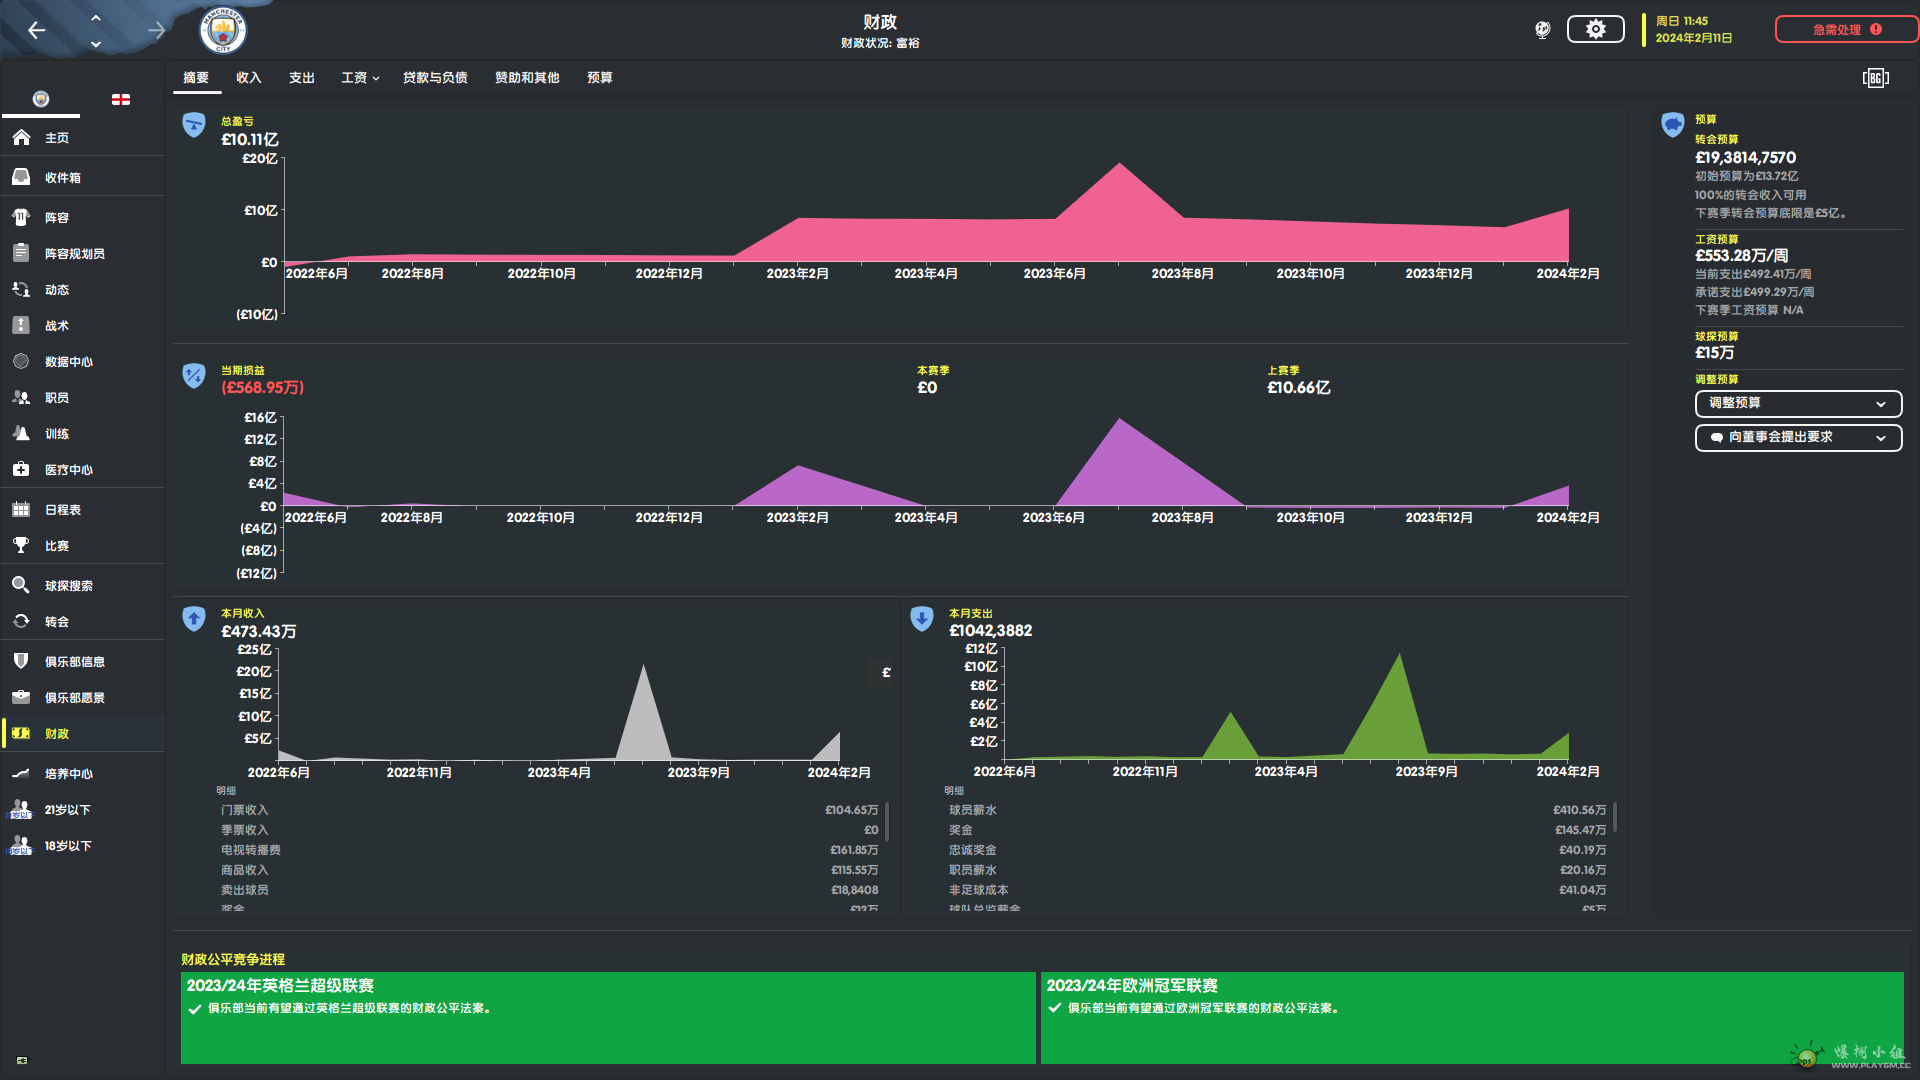Click the up chevron near the back arrow
The image size is (1920, 1080).
(96, 17)
